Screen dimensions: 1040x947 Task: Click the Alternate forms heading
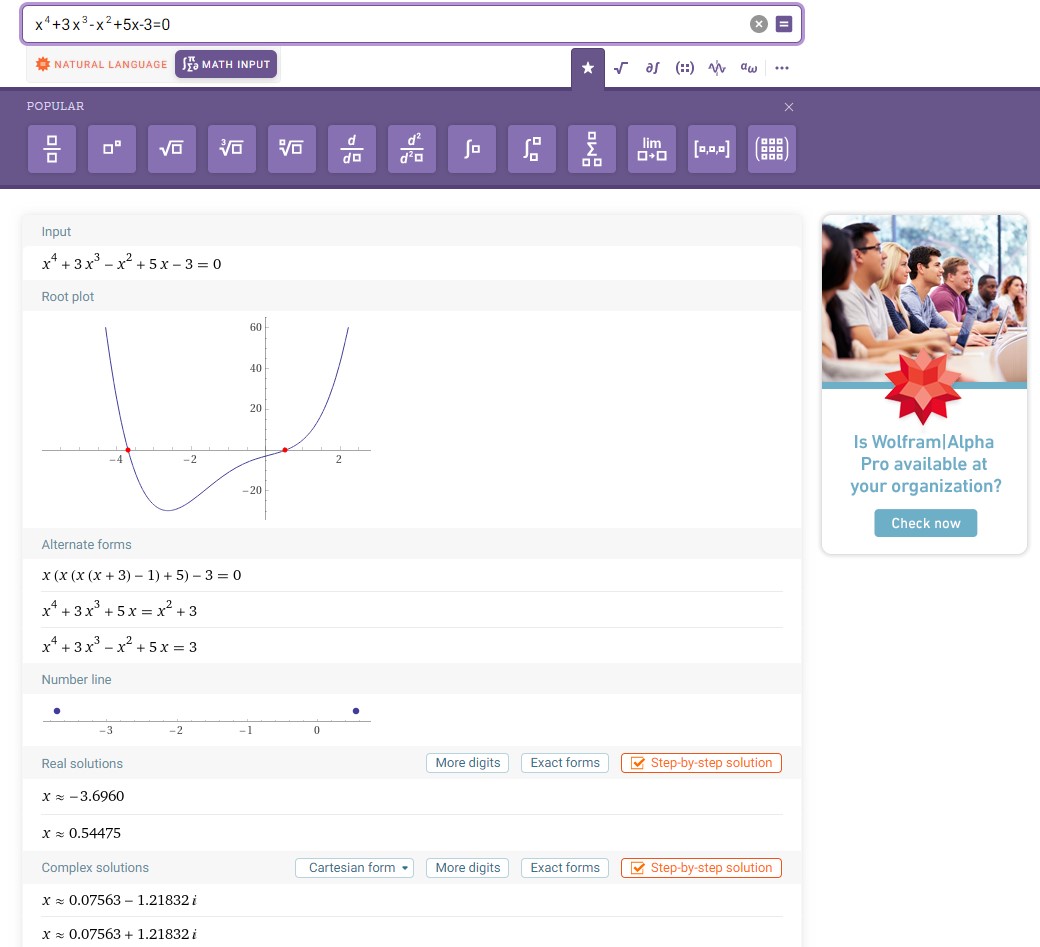[x=86, y=544]
